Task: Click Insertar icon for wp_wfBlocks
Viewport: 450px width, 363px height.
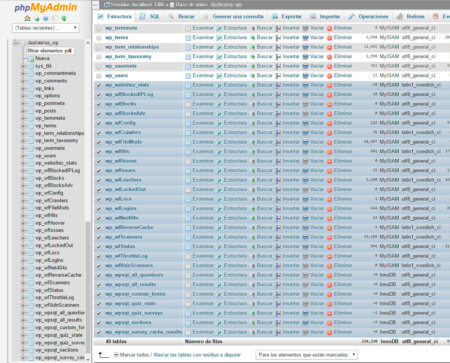Action: click(x=279, y=104)
